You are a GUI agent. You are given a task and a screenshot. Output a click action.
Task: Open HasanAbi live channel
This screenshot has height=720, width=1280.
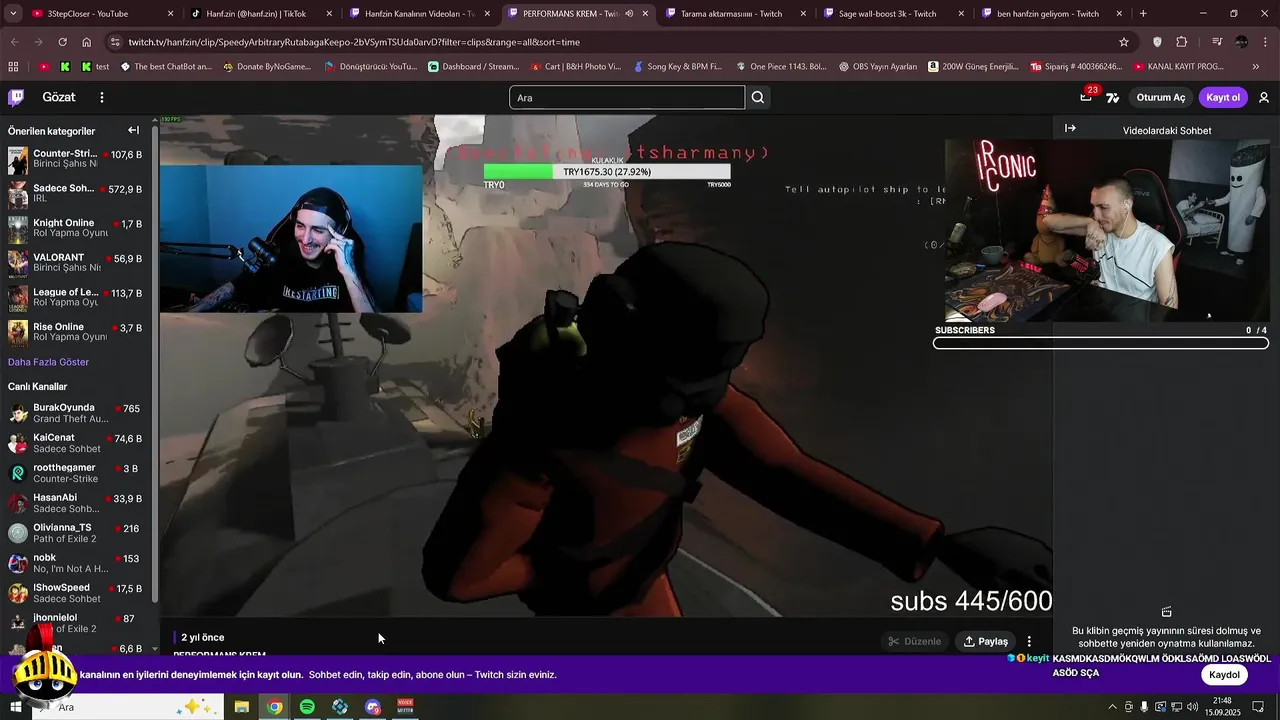click(x=76, y=503)
